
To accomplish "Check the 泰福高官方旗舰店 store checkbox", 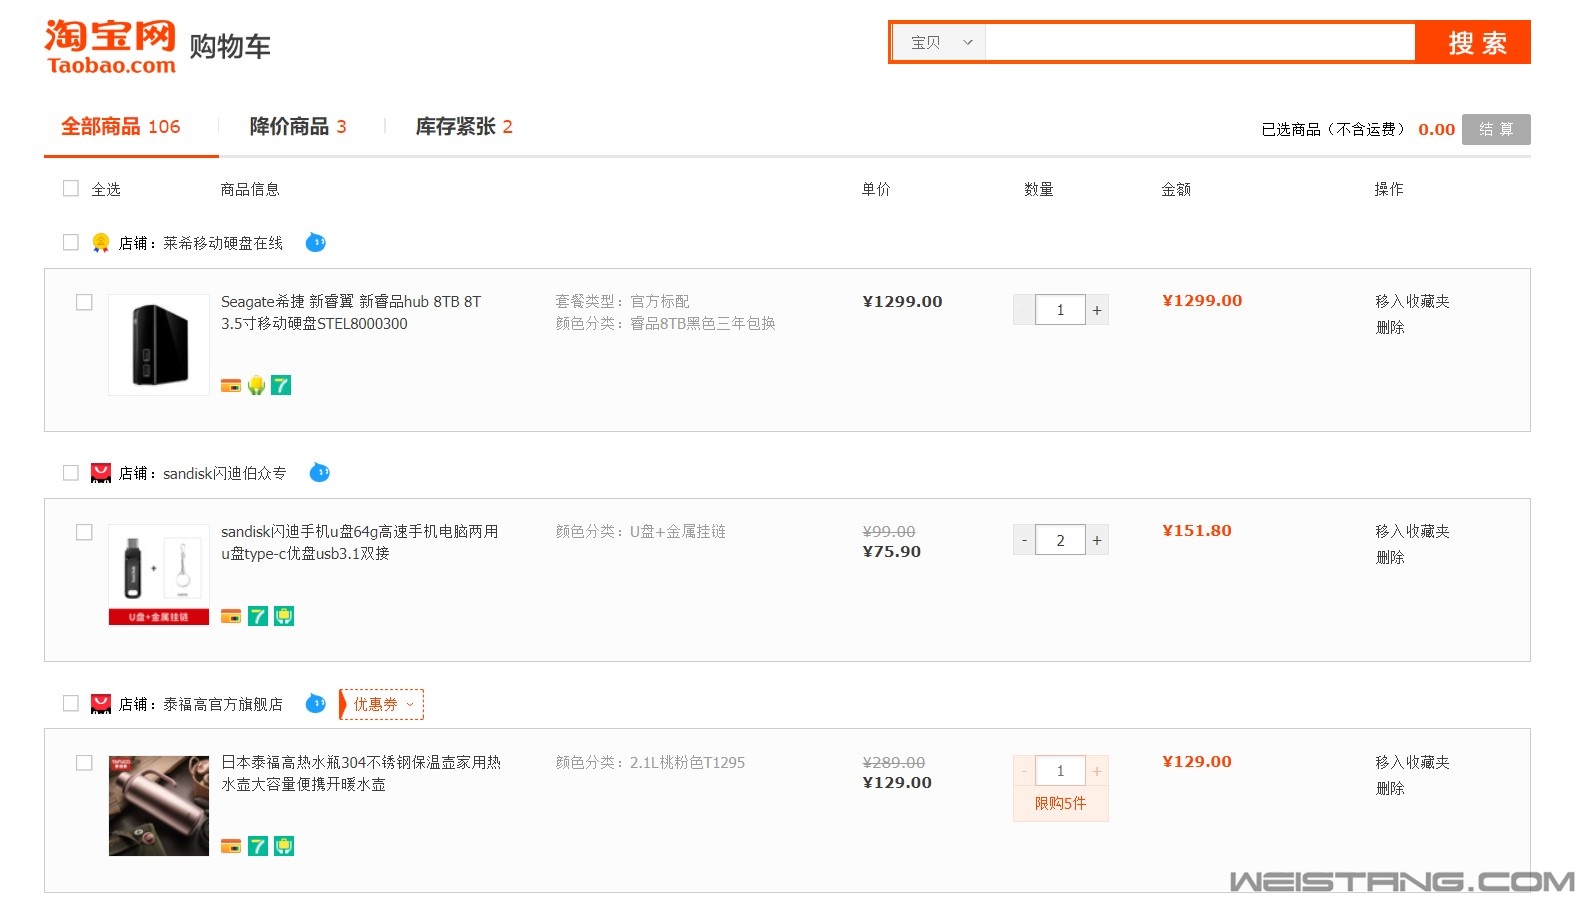I will (71, 703).
